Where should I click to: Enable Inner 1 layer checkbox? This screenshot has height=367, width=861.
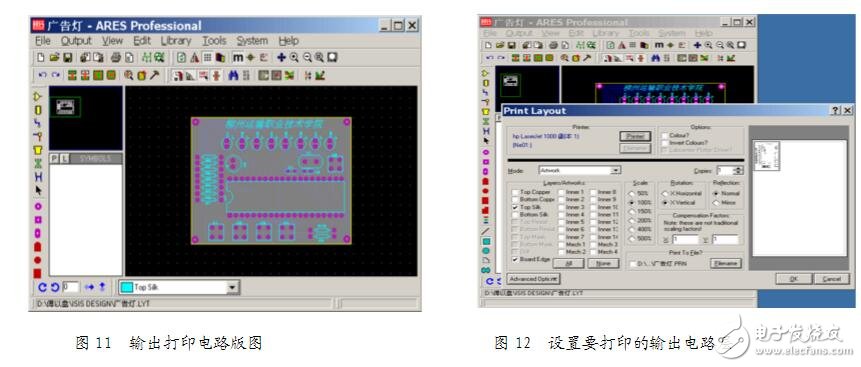562,192
